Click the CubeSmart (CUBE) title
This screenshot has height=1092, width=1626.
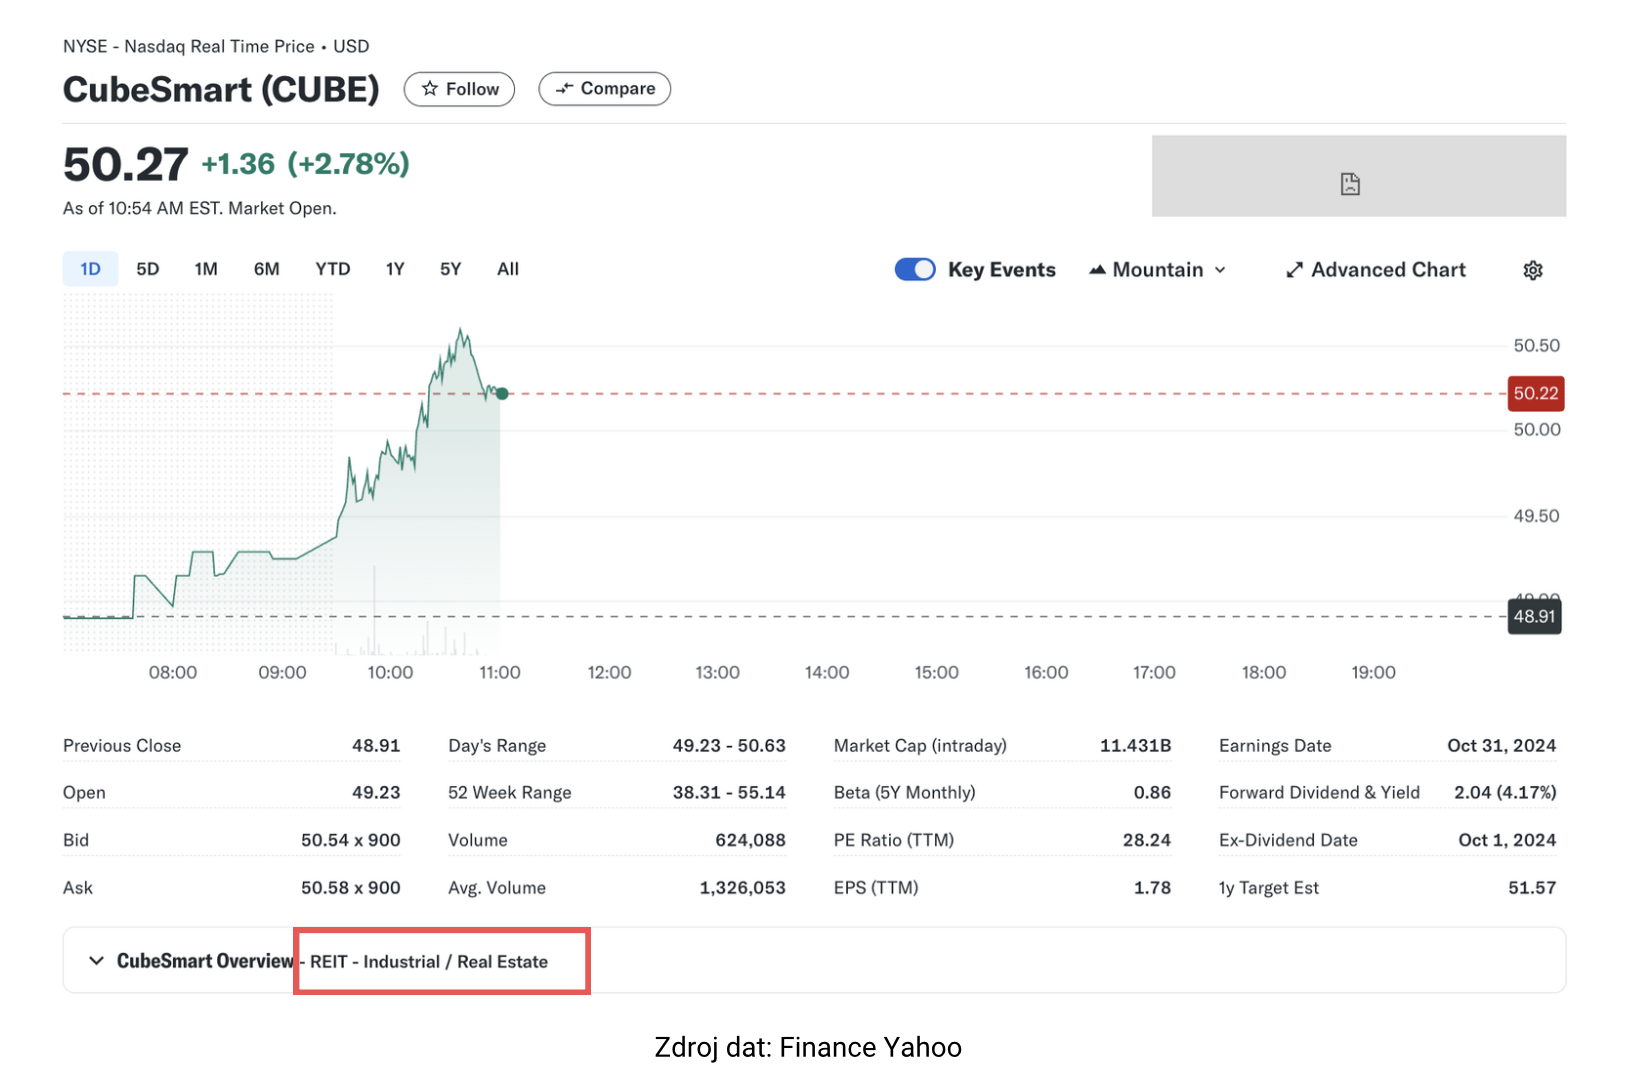(221, 90)
